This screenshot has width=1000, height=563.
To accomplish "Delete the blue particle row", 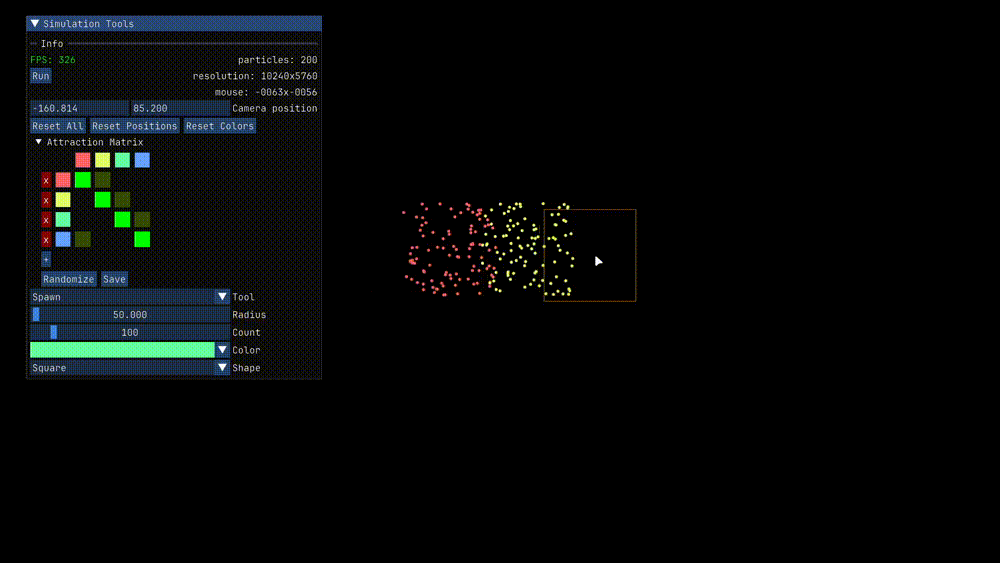I will coord(46,240).
